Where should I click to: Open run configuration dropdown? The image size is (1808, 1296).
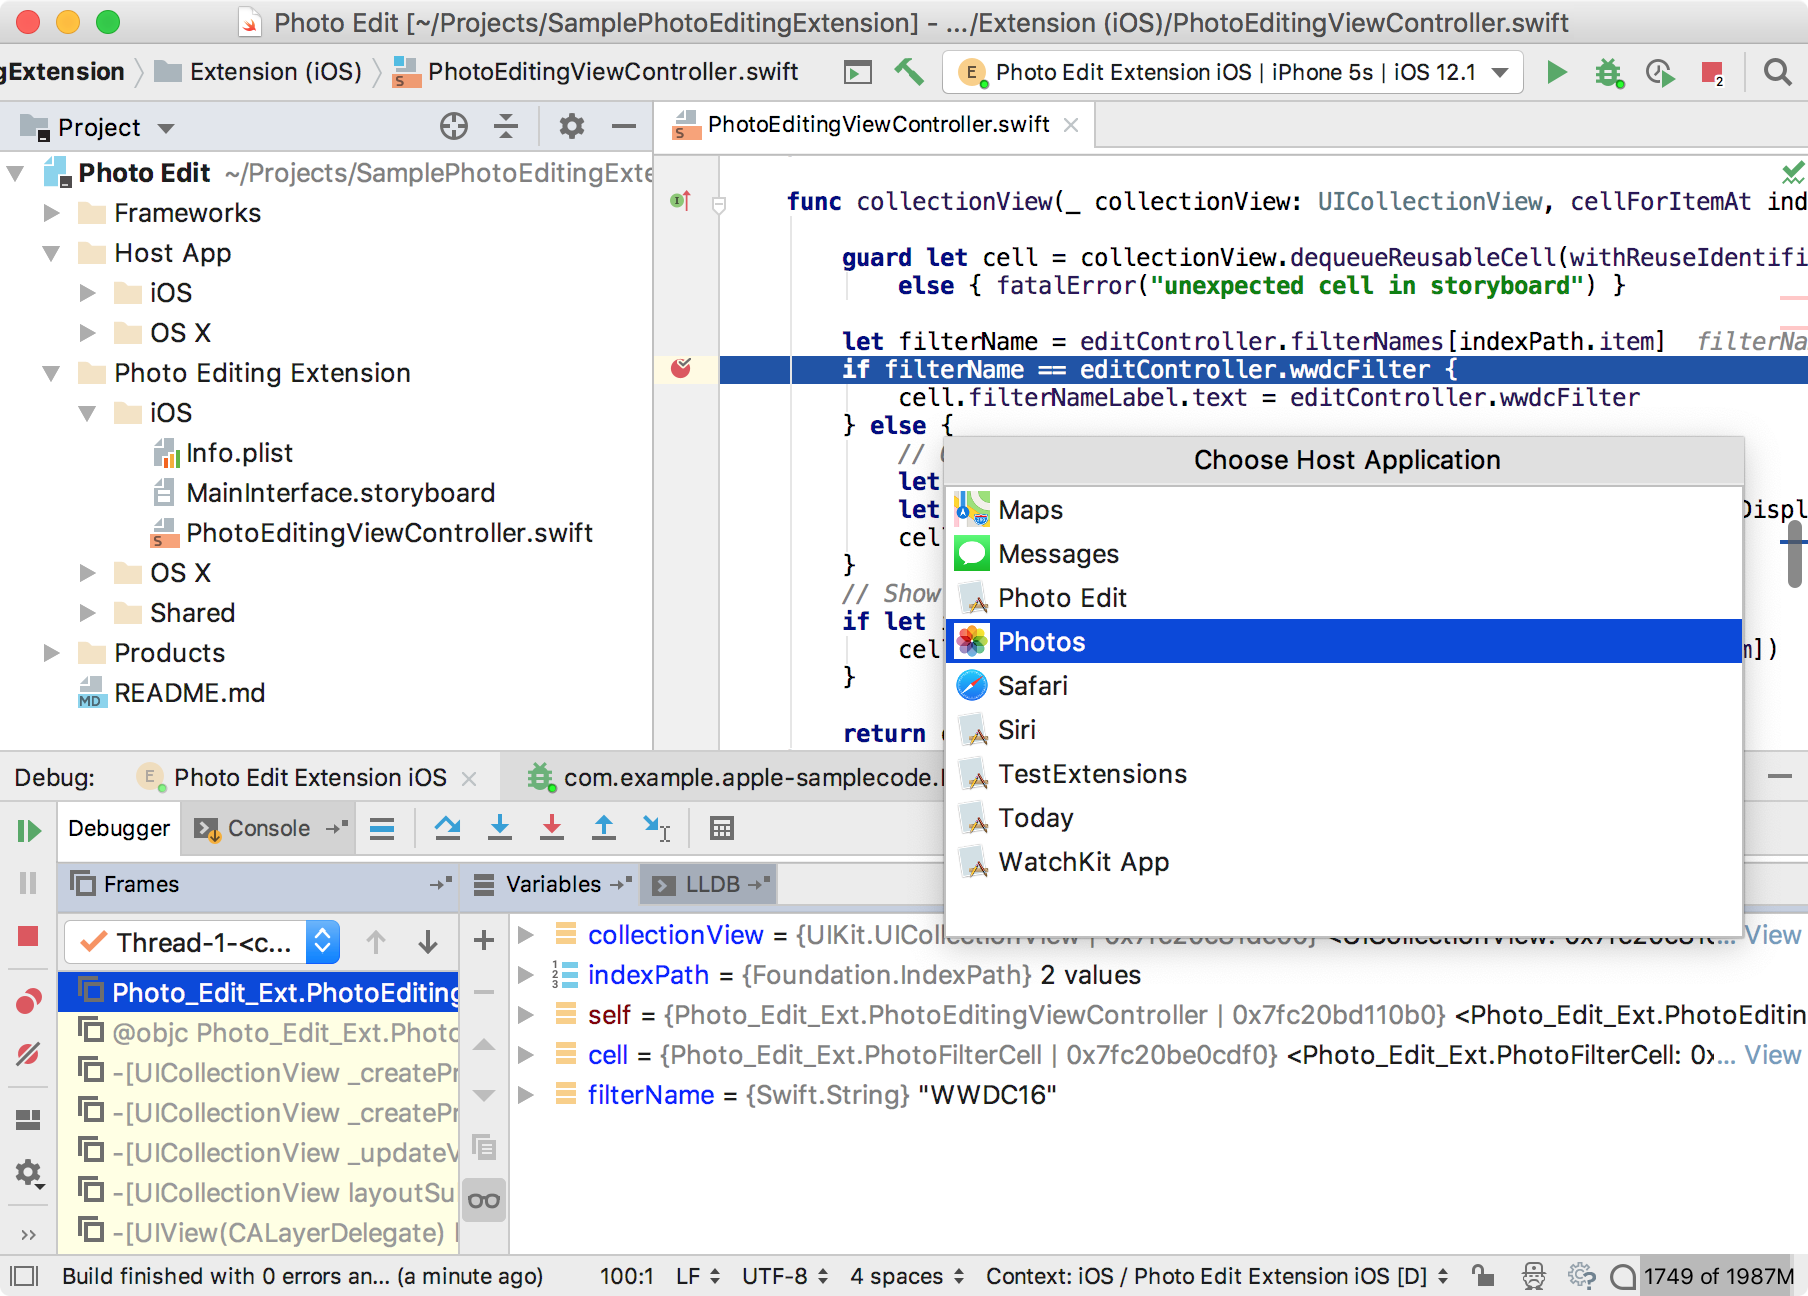tap(1500, 72)
